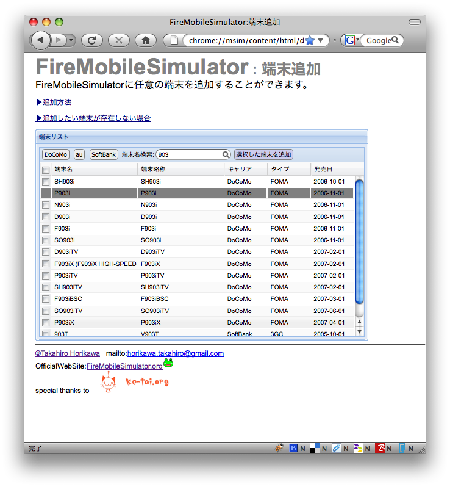Image resolution: width=450 pixels, height=487 pixels.
Task: Open the @Takahiro Horikawa link
Action: point(67,353)
